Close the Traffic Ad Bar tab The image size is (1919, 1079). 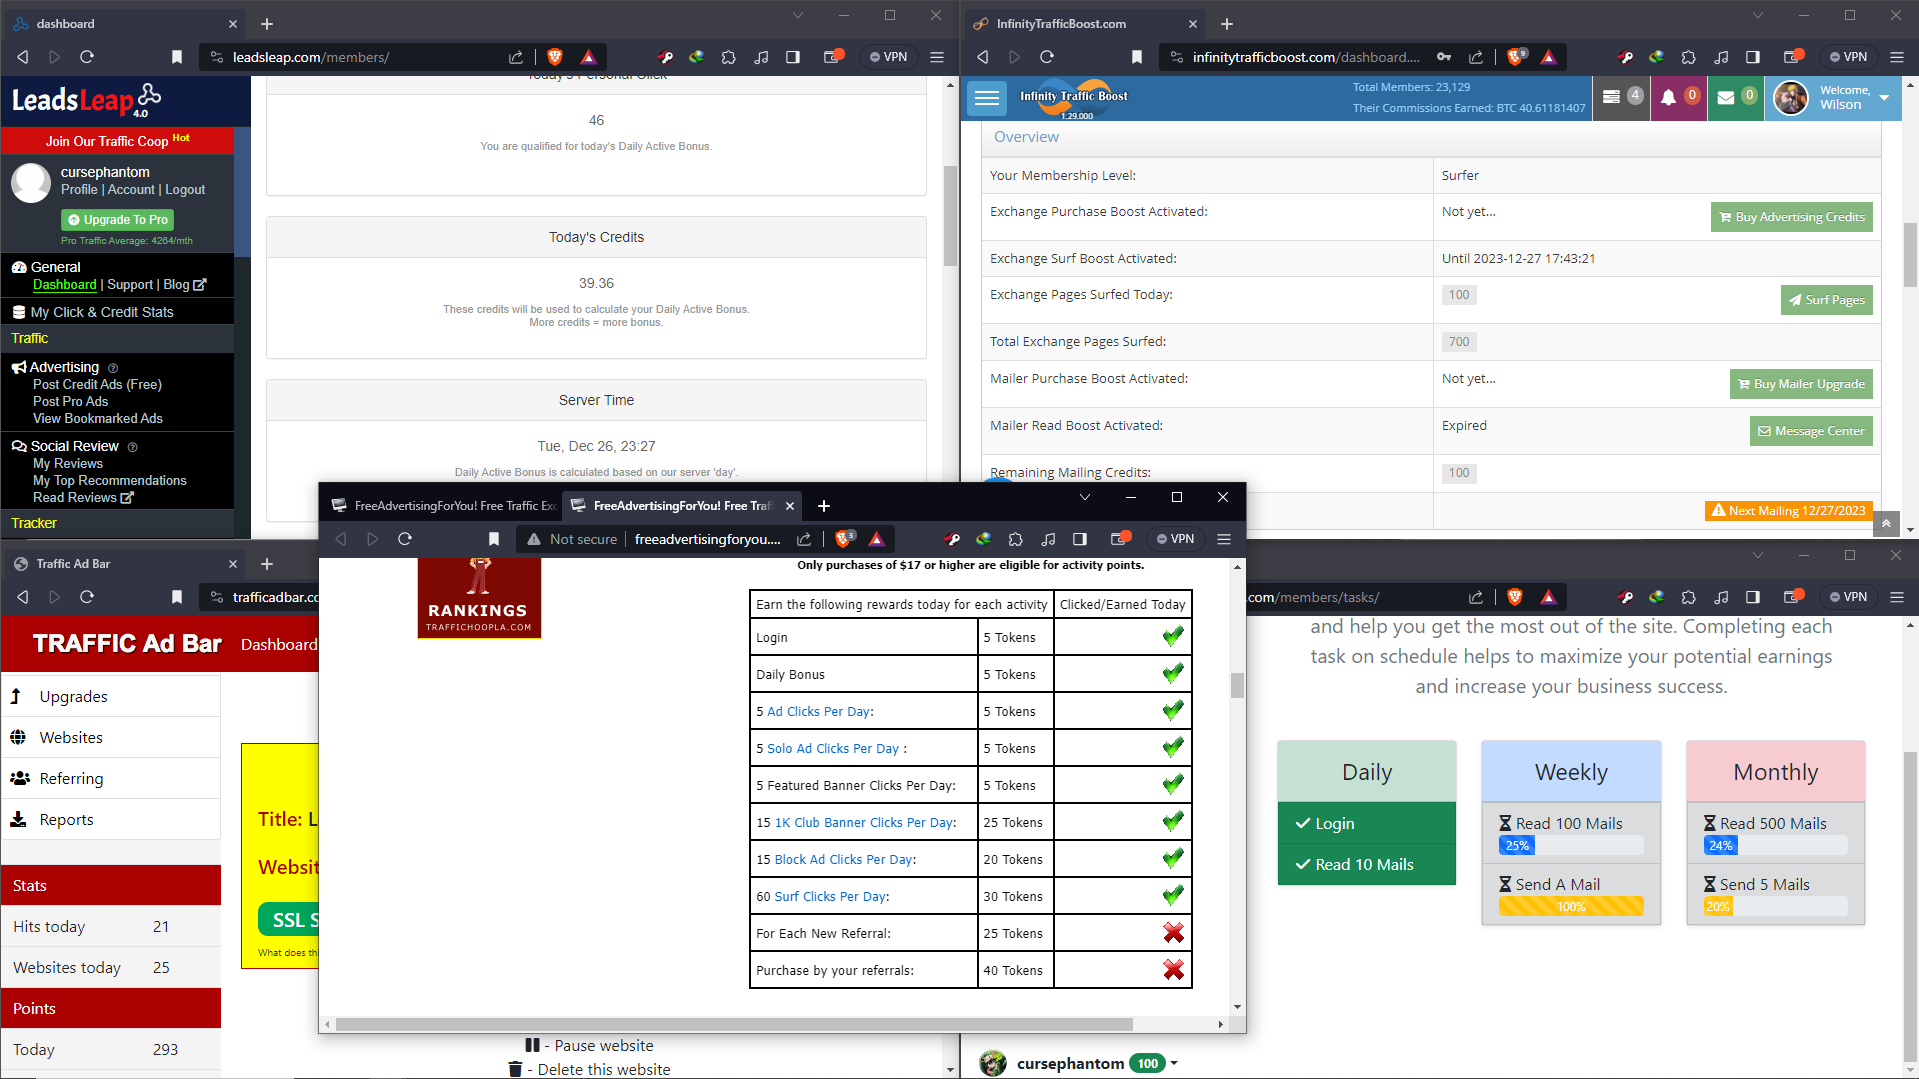tap(233, 564)
